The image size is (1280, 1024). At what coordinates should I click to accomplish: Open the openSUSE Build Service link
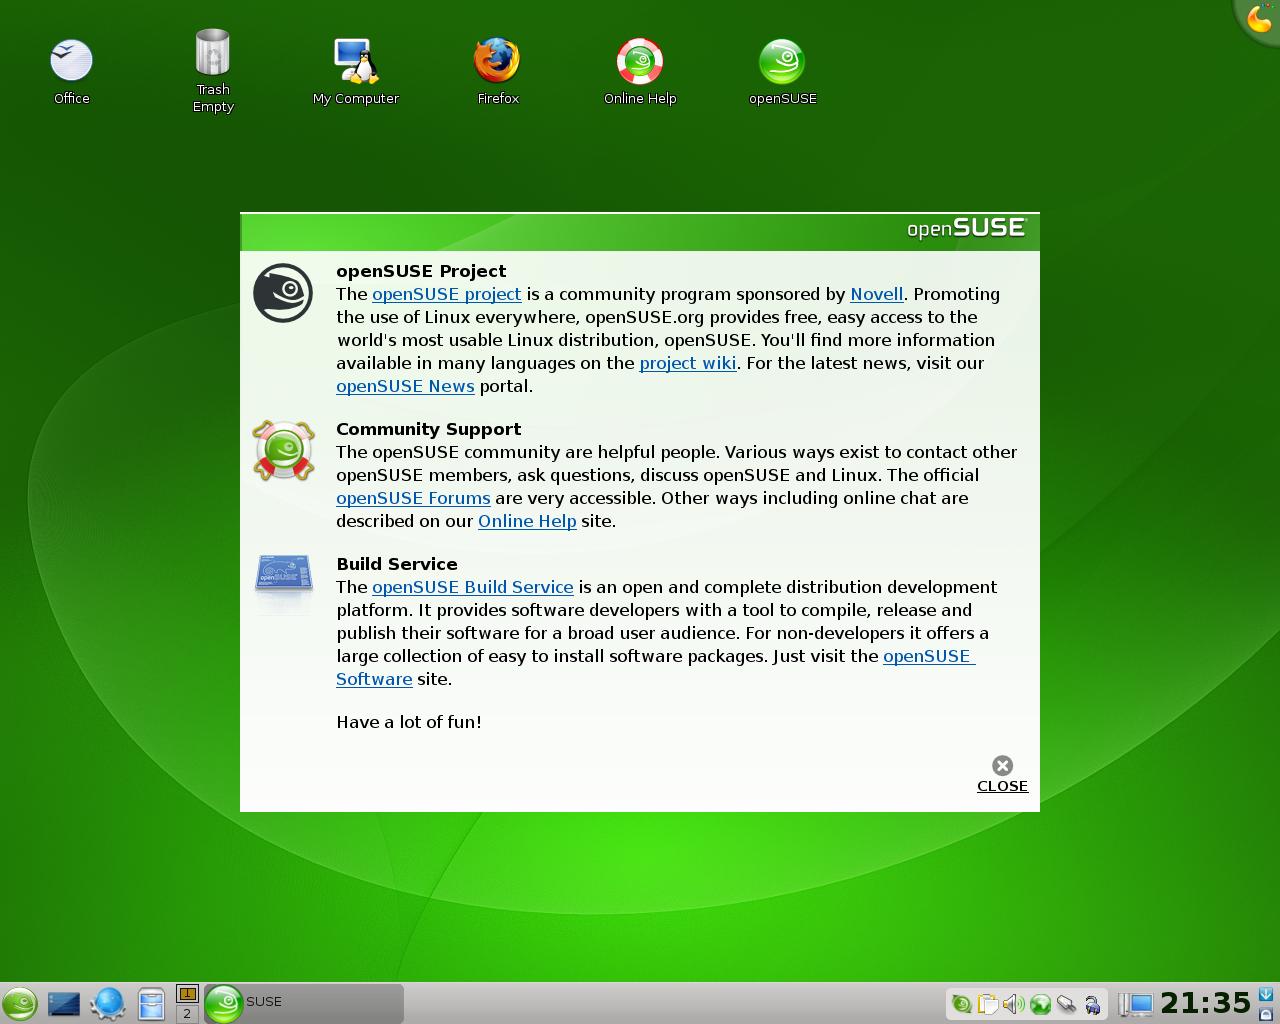point(472,587)
